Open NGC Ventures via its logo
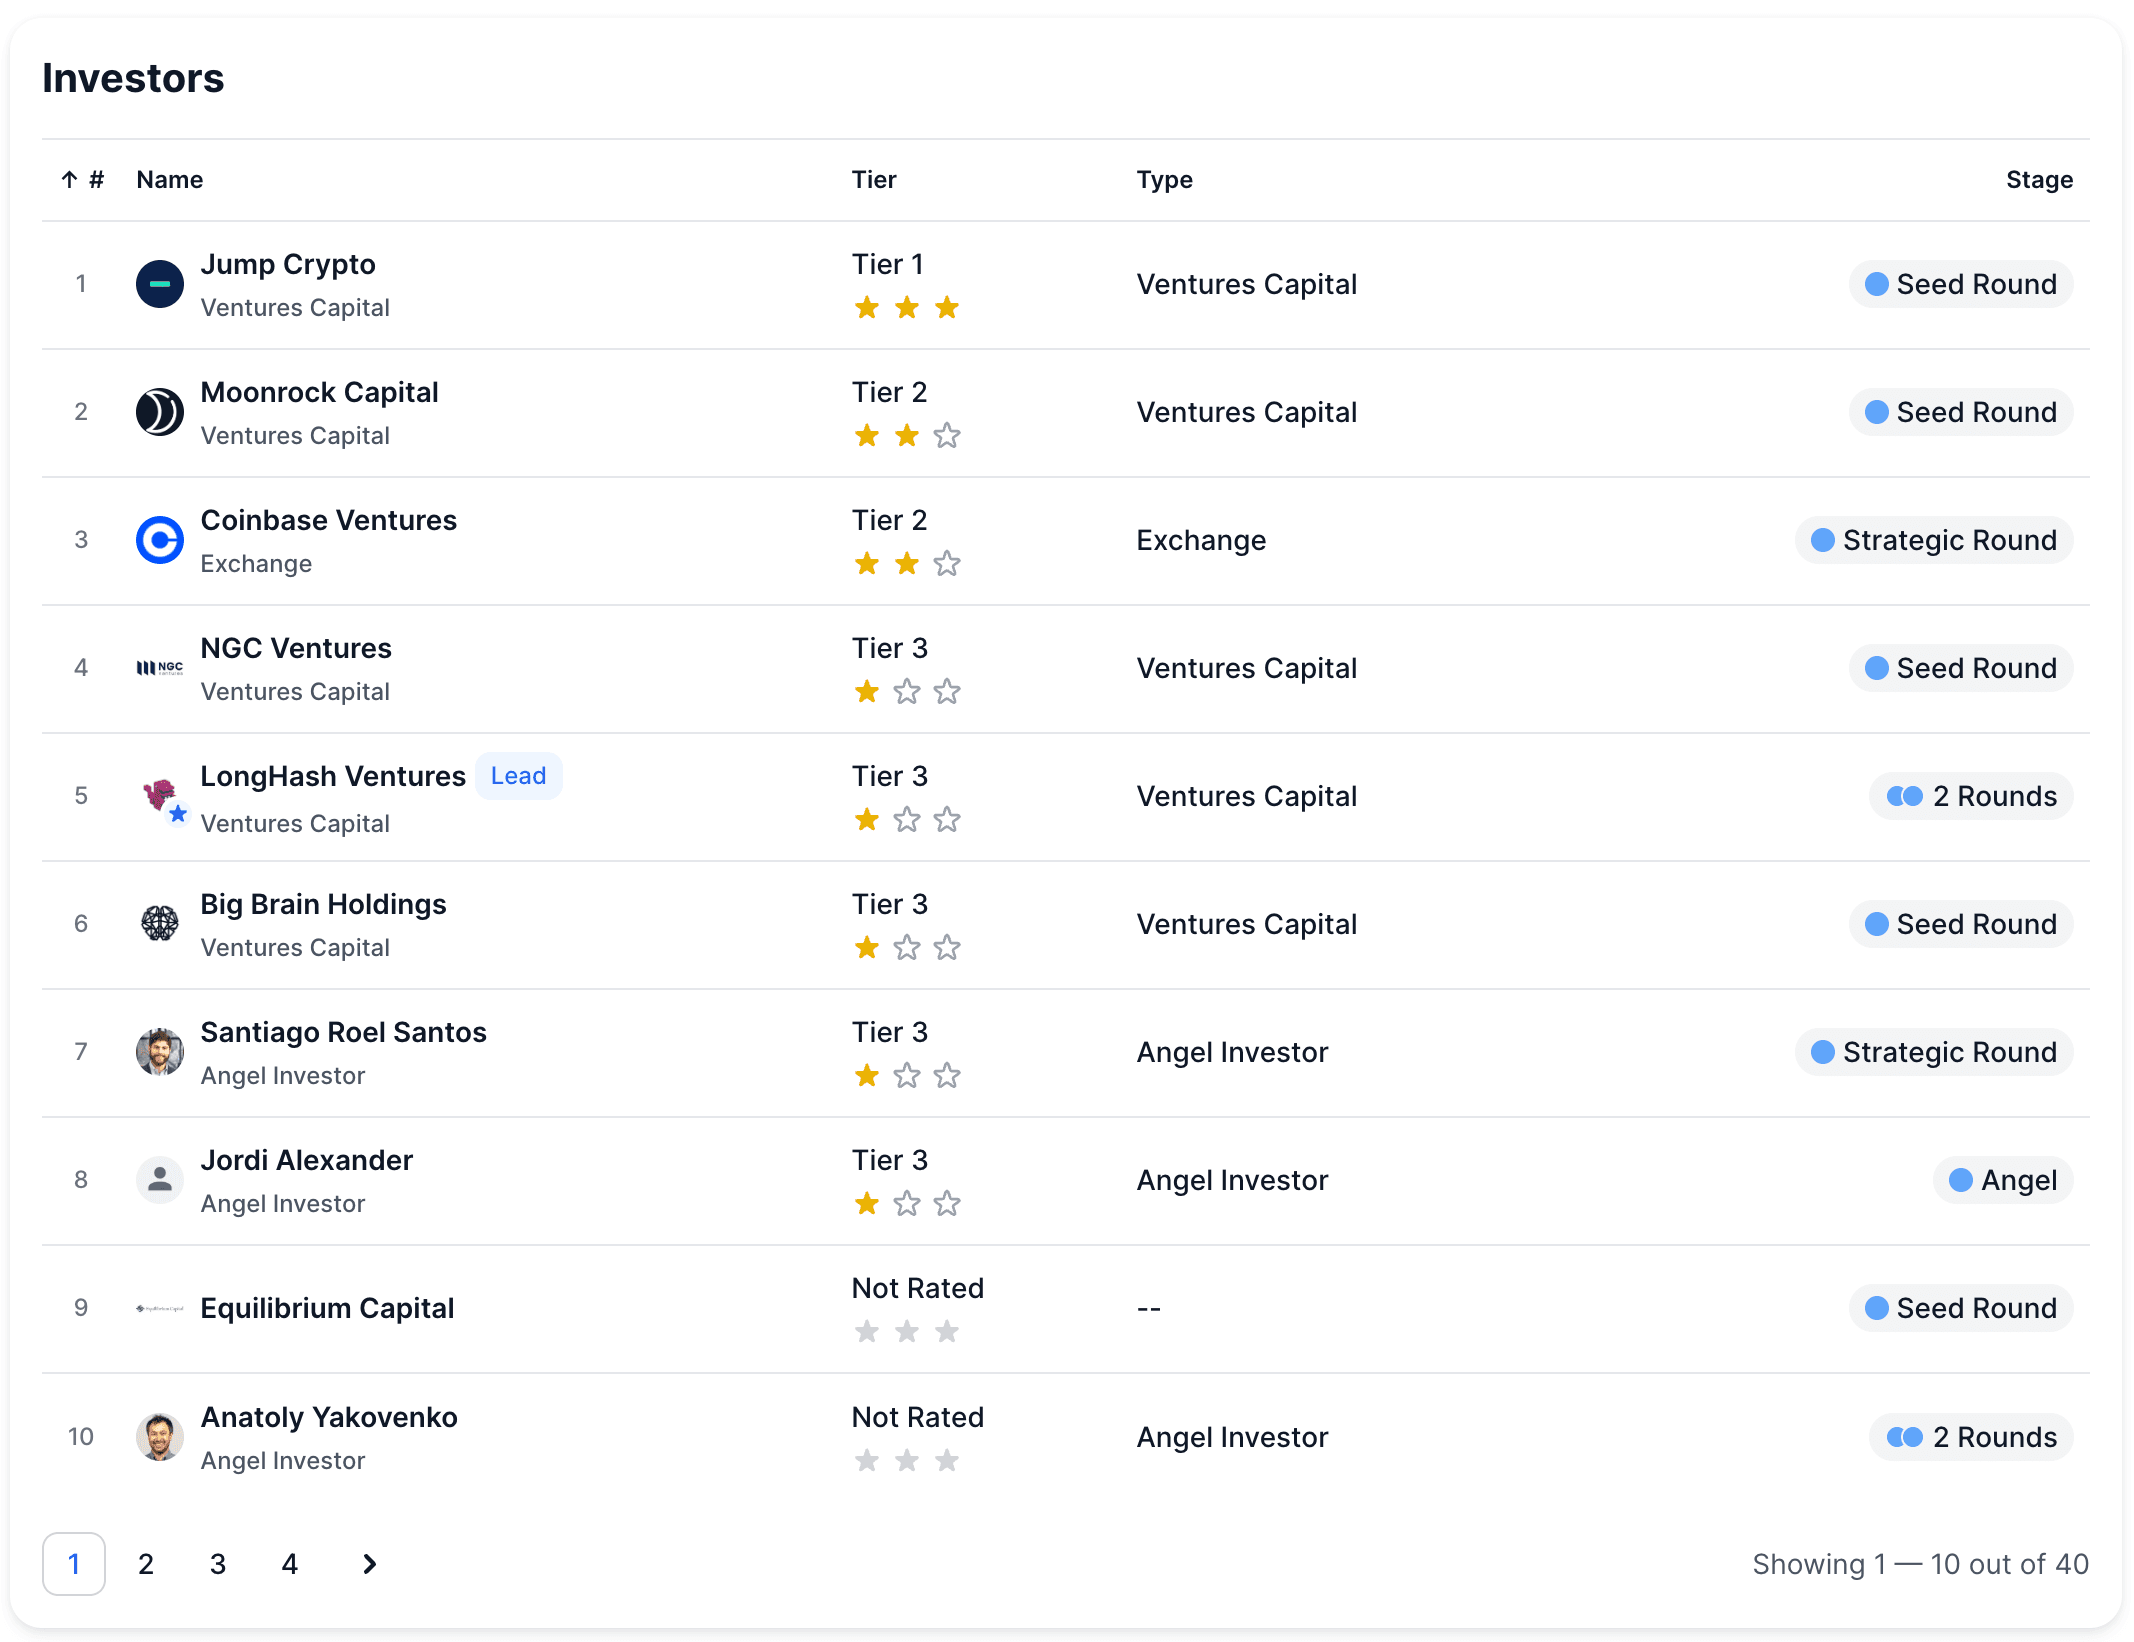The image size is (2134, 1642). click(x=160, y=668)
